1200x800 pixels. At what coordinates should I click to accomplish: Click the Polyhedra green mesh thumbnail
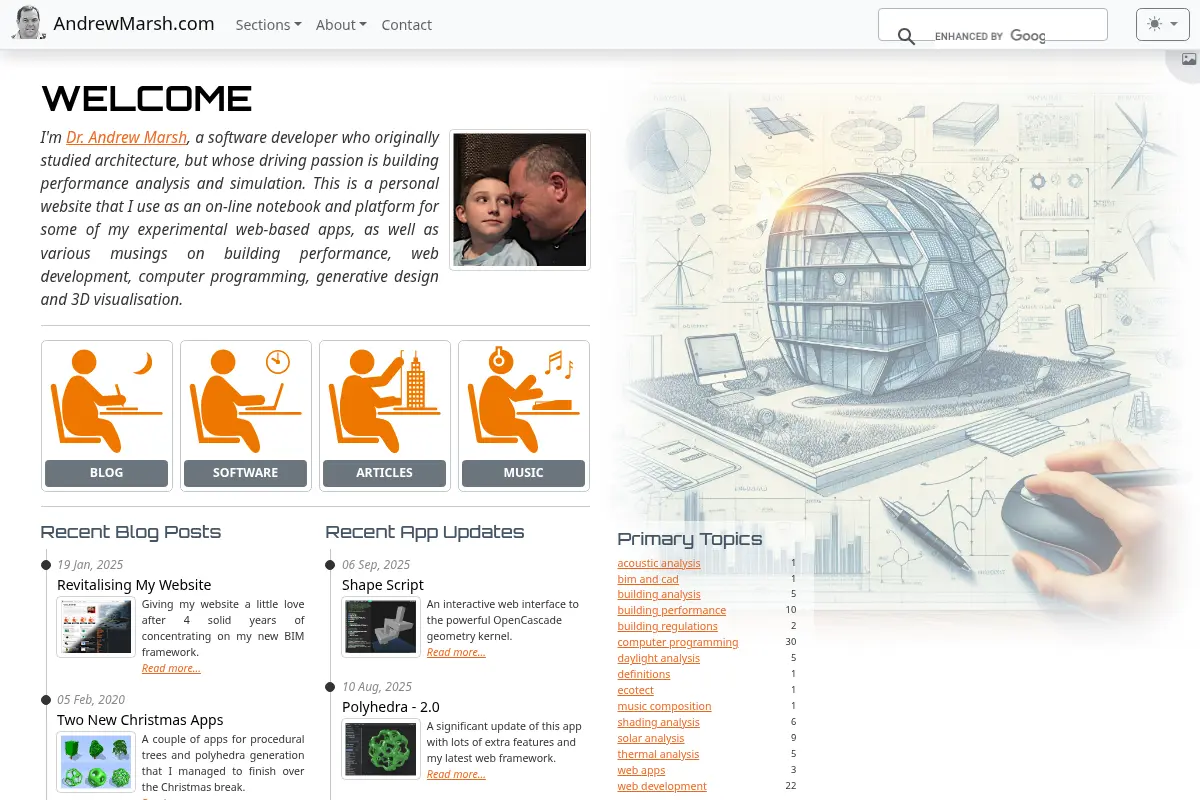381,749
